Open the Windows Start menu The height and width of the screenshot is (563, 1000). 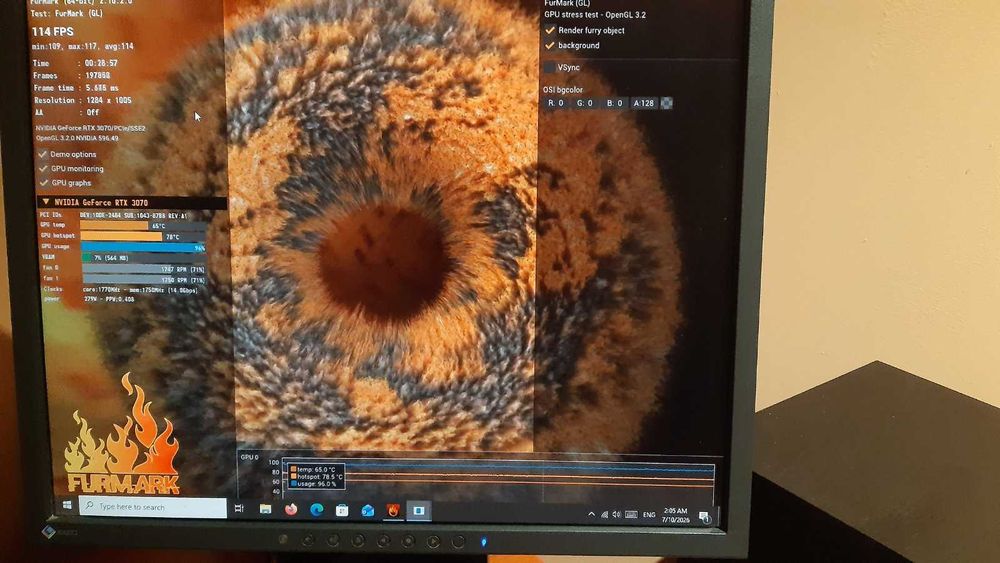click(x=68, y=504)
